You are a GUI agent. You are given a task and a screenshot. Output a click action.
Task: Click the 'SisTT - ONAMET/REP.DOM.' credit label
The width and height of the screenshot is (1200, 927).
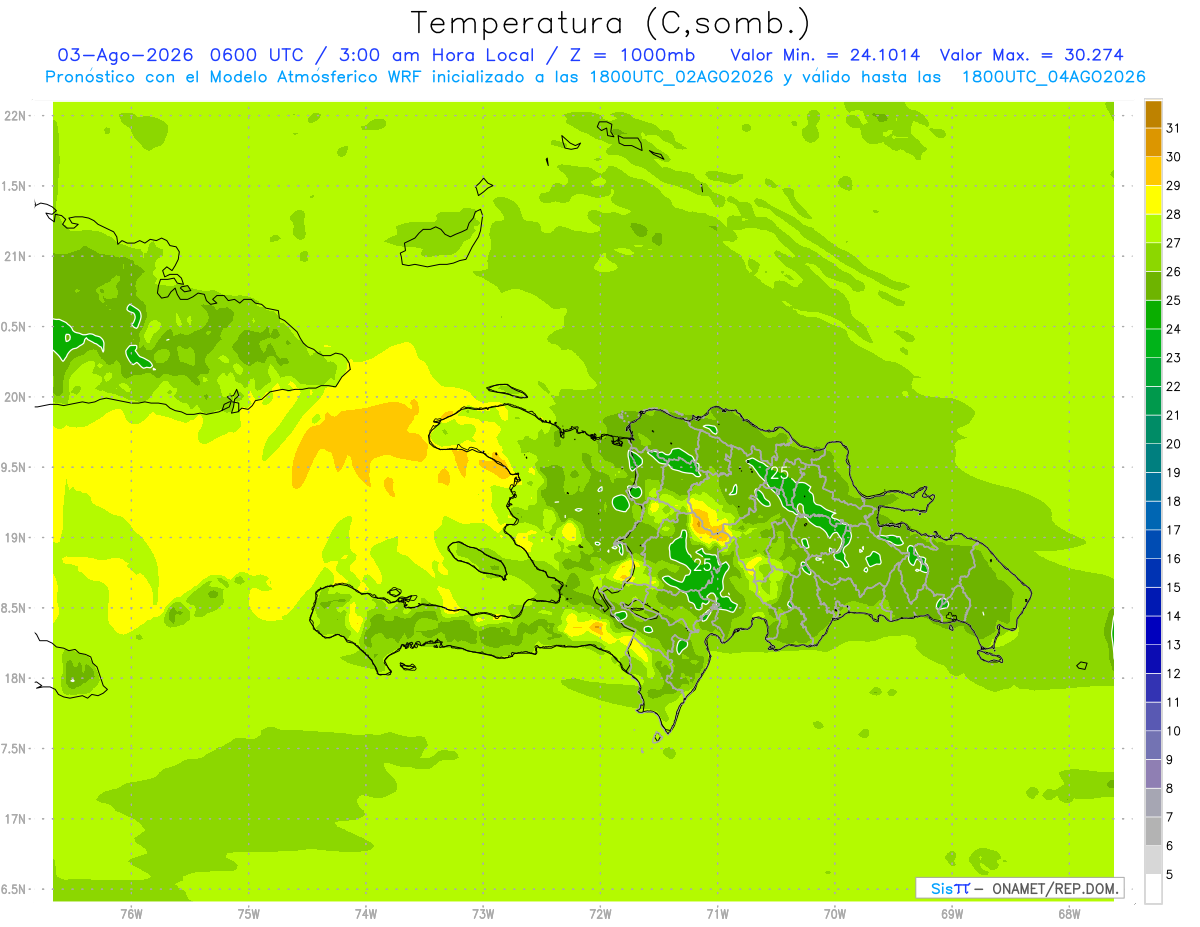(x=1019, y=888)
